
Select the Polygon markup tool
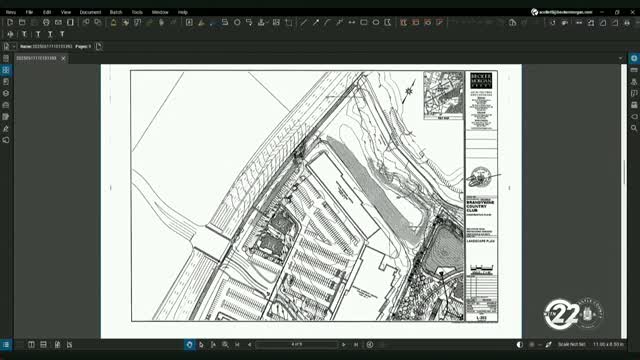(x=387, y=22)
